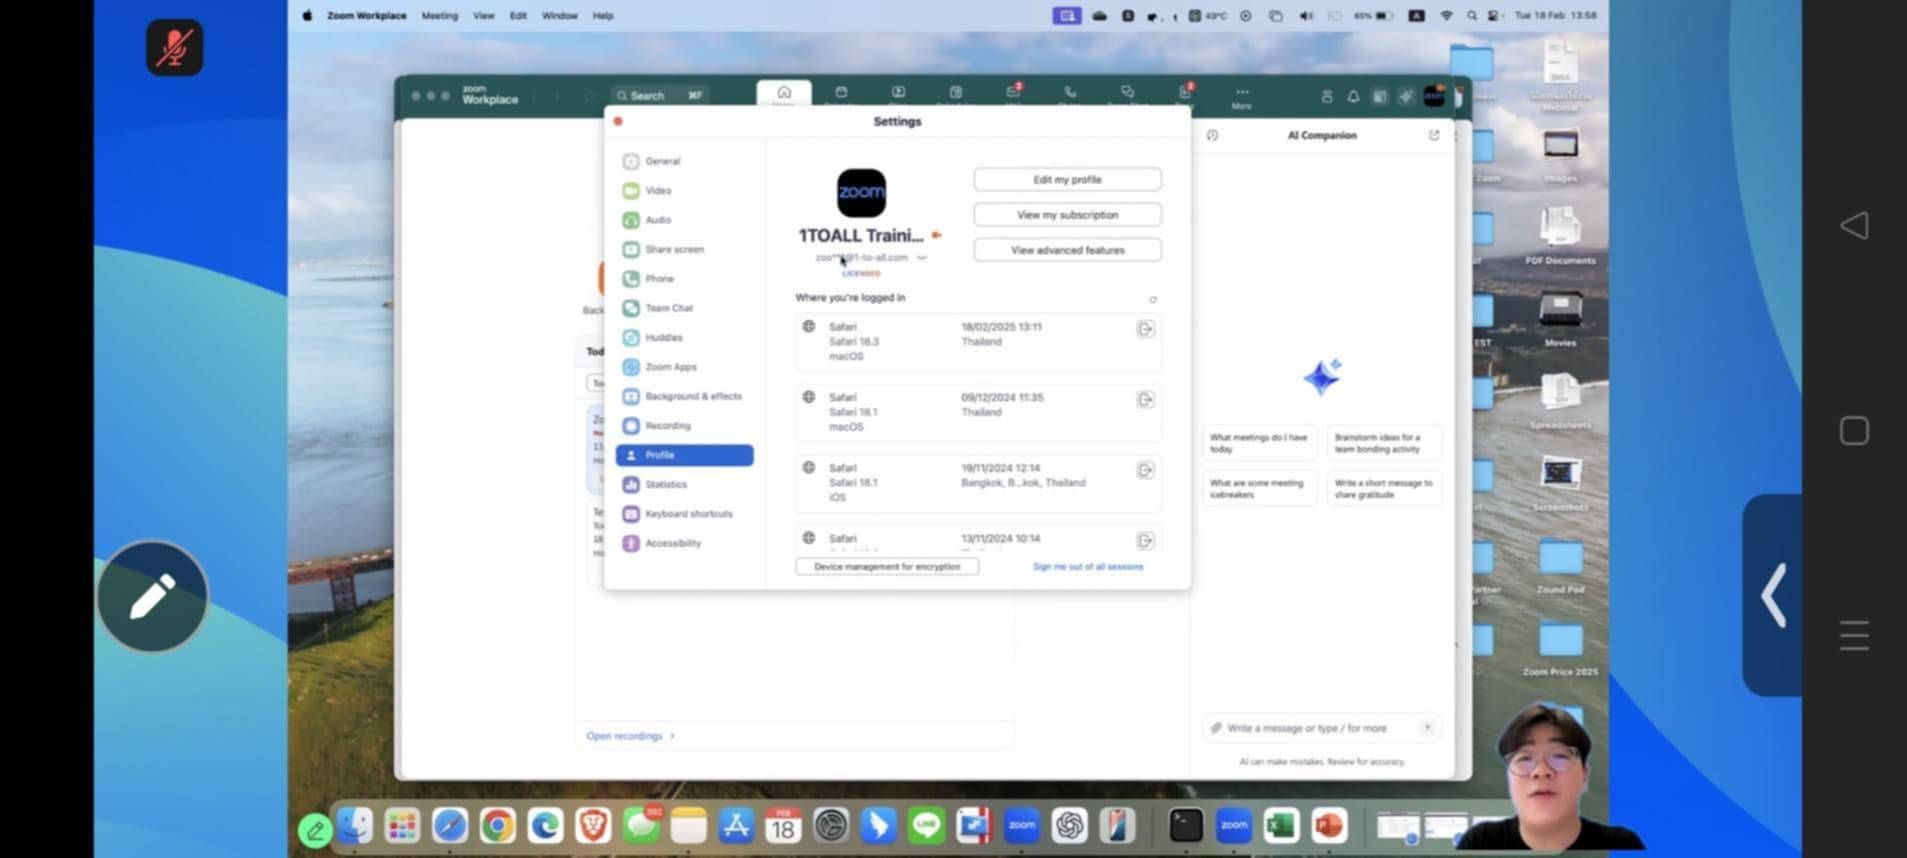Expand the account email dropdown arrow
1907x858 pixels.
pyautogui.click(x=922, y=258)
